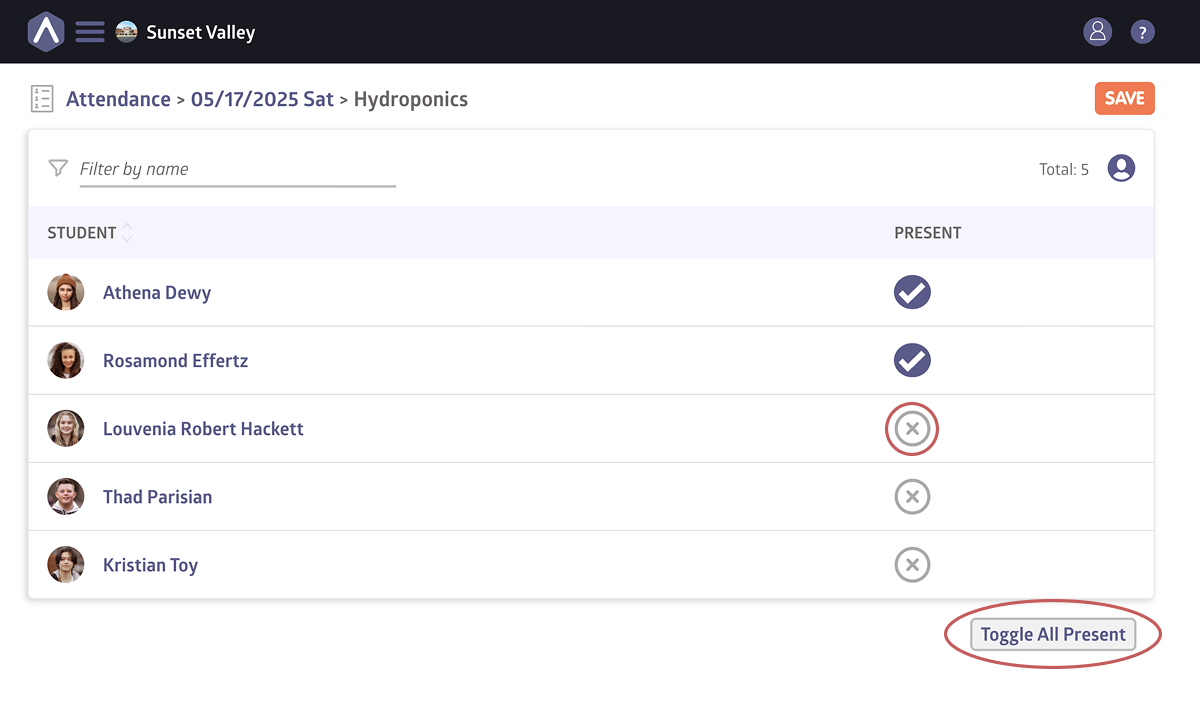Mark Louvenia Robert Hackett as present
The width and height of the screenshot is (1200, 710).
tap(912, 429)
